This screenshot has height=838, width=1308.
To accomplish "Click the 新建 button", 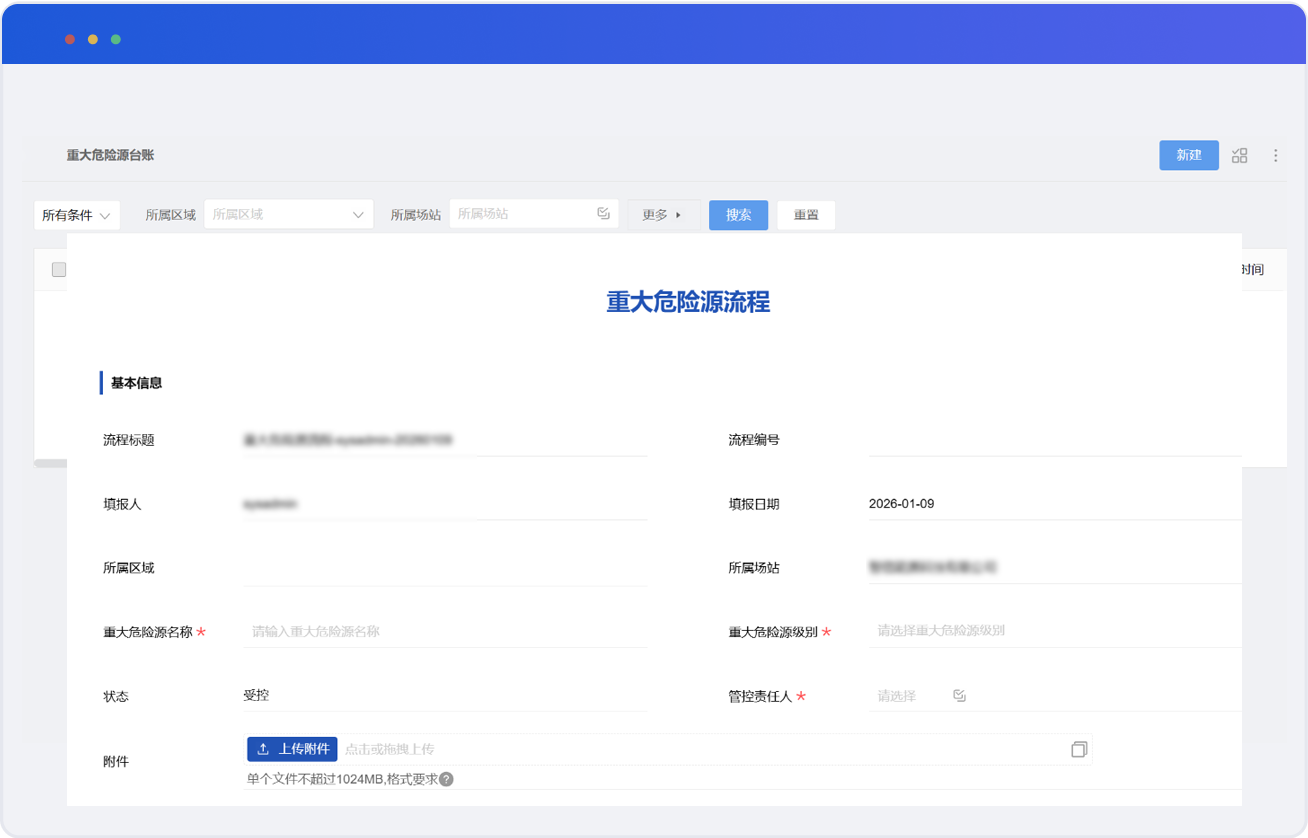I will (1188, 155).
